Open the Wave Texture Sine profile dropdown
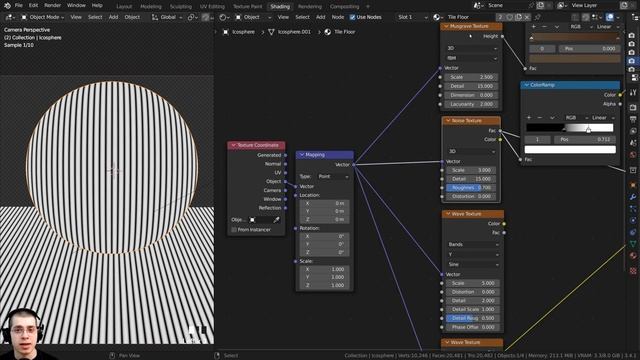This screenshot has height=360, width=640. tap(473, 264)
